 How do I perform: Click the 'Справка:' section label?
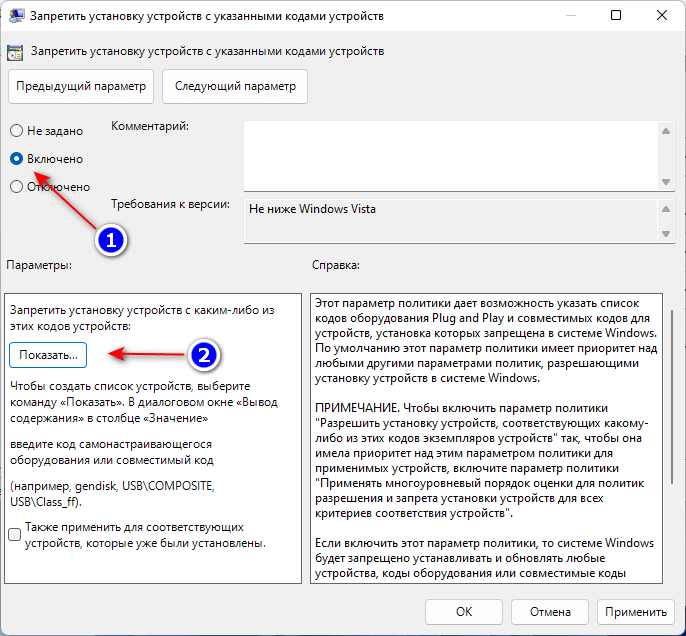tap(336, 265)
